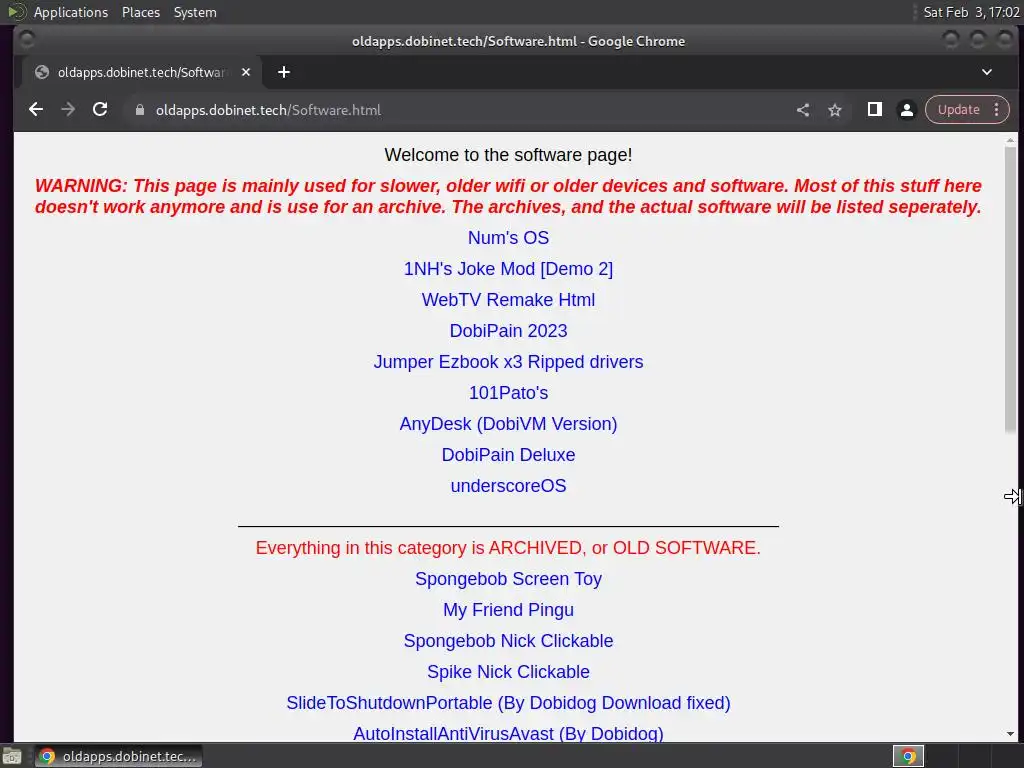Open the DobiPain 2023 link
Viewport: 1024px width, 768px height.
[x=508, y=331]
